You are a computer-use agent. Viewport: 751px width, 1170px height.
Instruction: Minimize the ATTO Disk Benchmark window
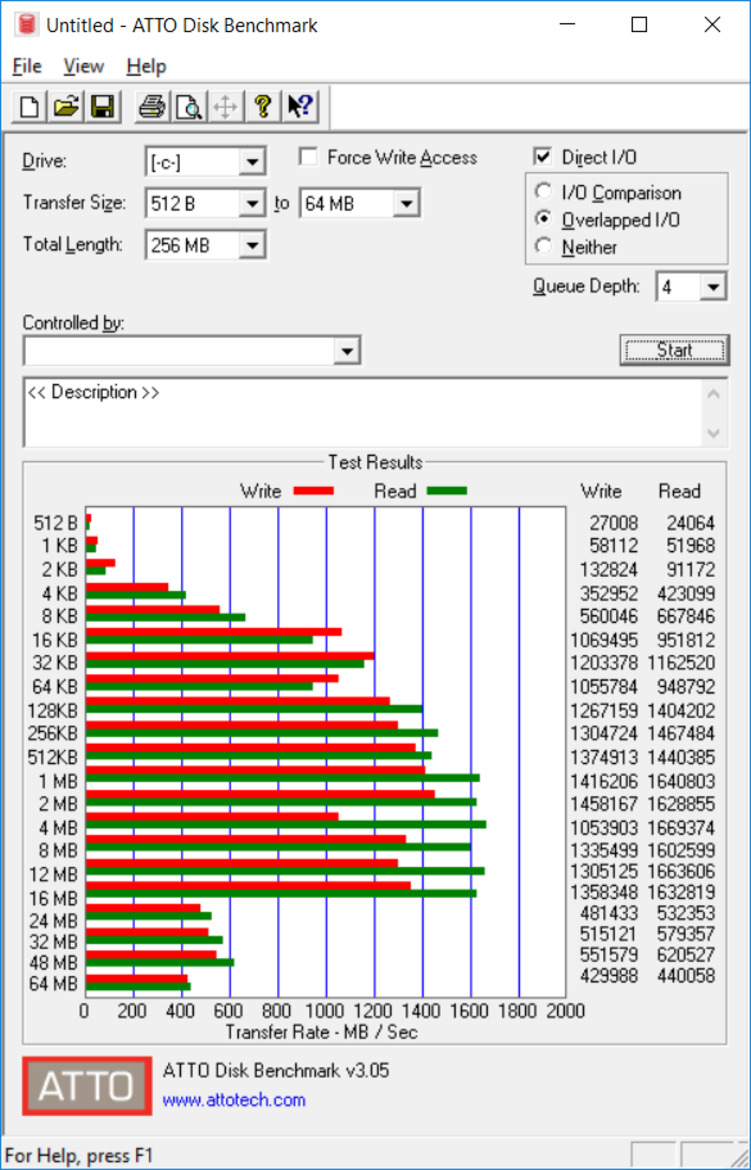[567, 25]
